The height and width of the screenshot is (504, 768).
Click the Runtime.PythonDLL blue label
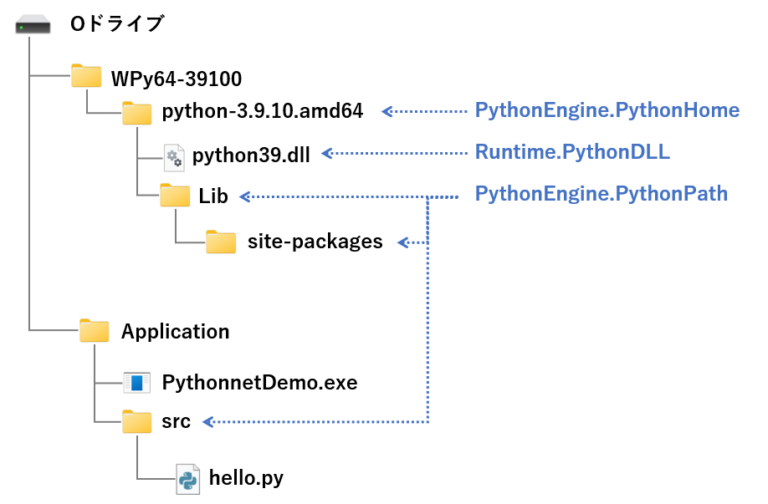click(572, 152)
